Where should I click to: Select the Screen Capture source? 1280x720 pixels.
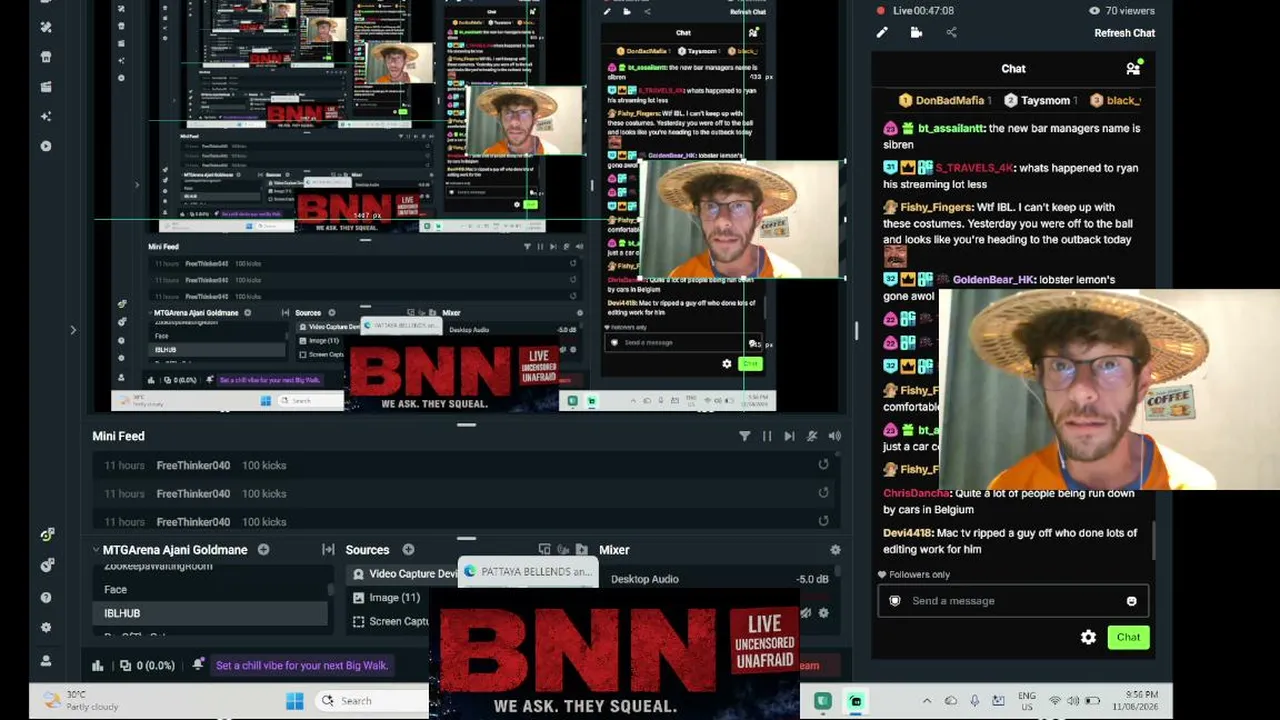coord(392,621)
